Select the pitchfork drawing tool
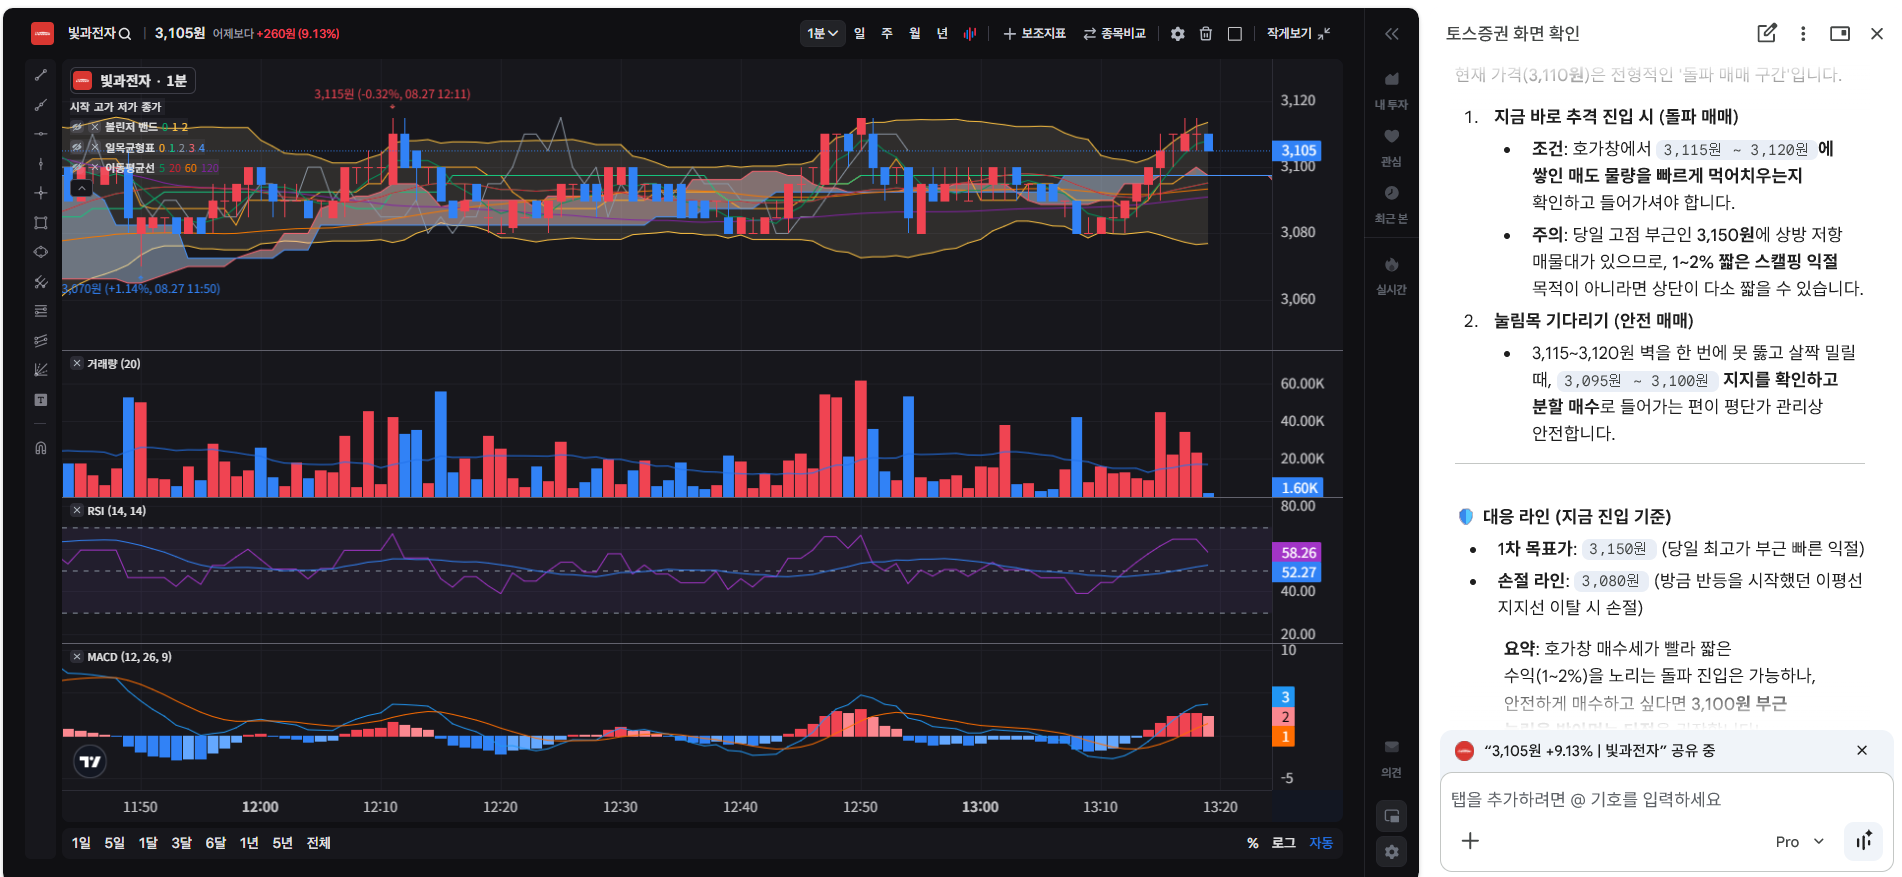The height and width of the screenshot is (877, 1902). (41, 282)
